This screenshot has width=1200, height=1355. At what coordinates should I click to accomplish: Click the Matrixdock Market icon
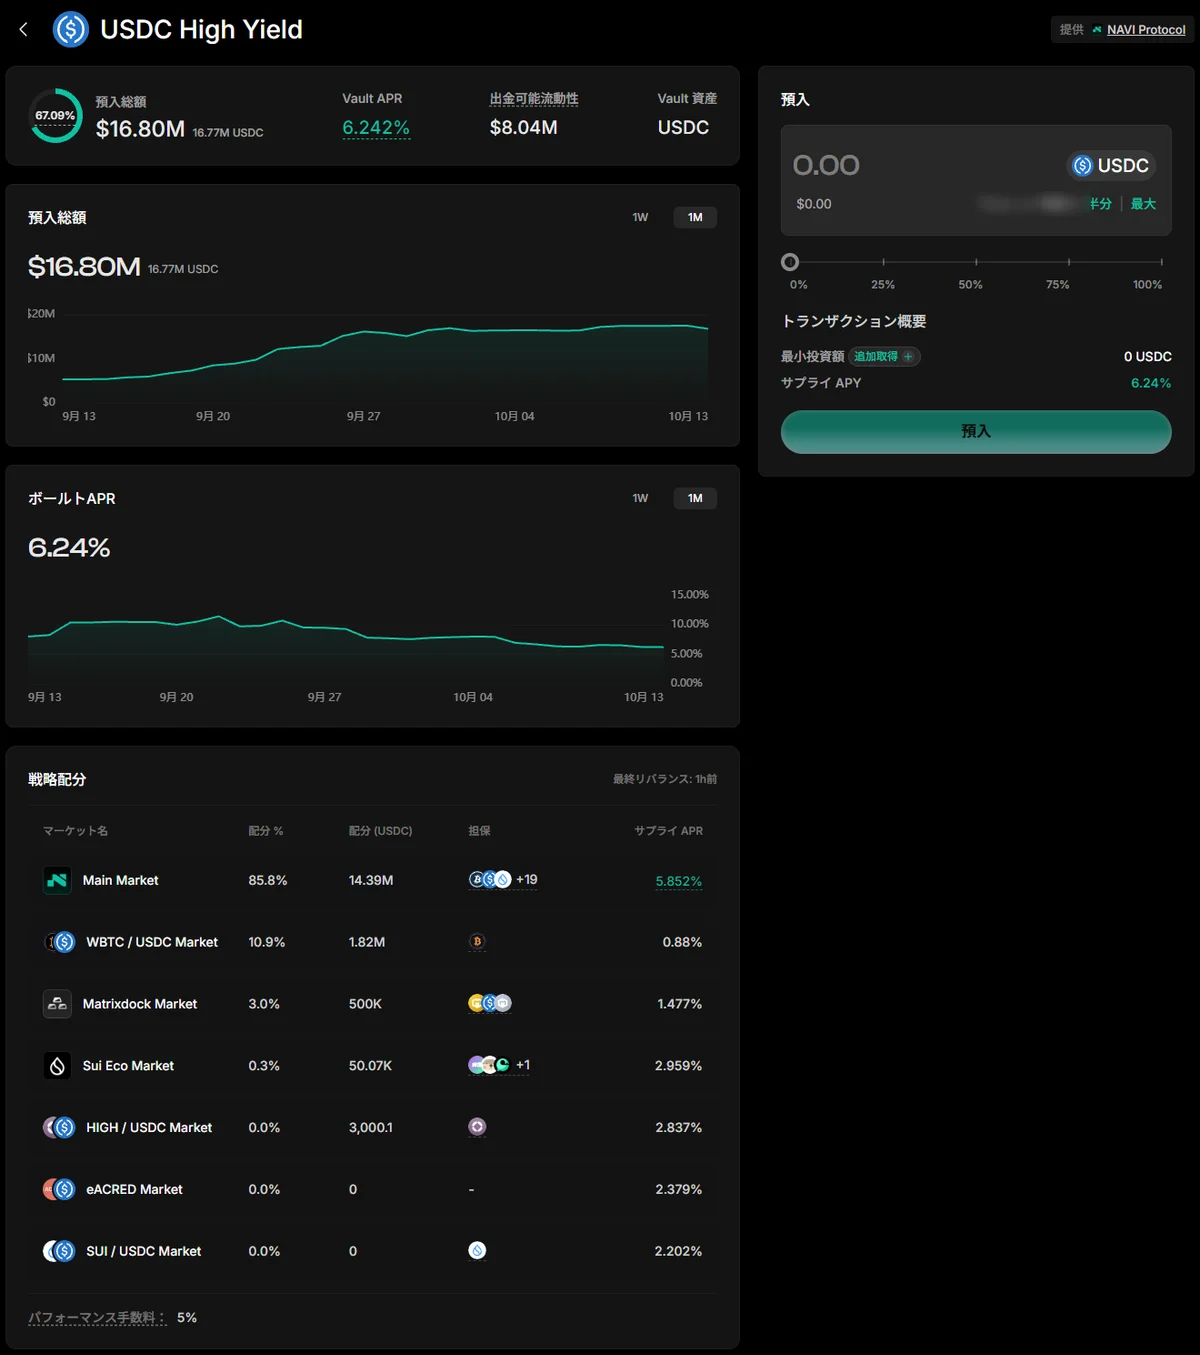[x=57, y=1004]
